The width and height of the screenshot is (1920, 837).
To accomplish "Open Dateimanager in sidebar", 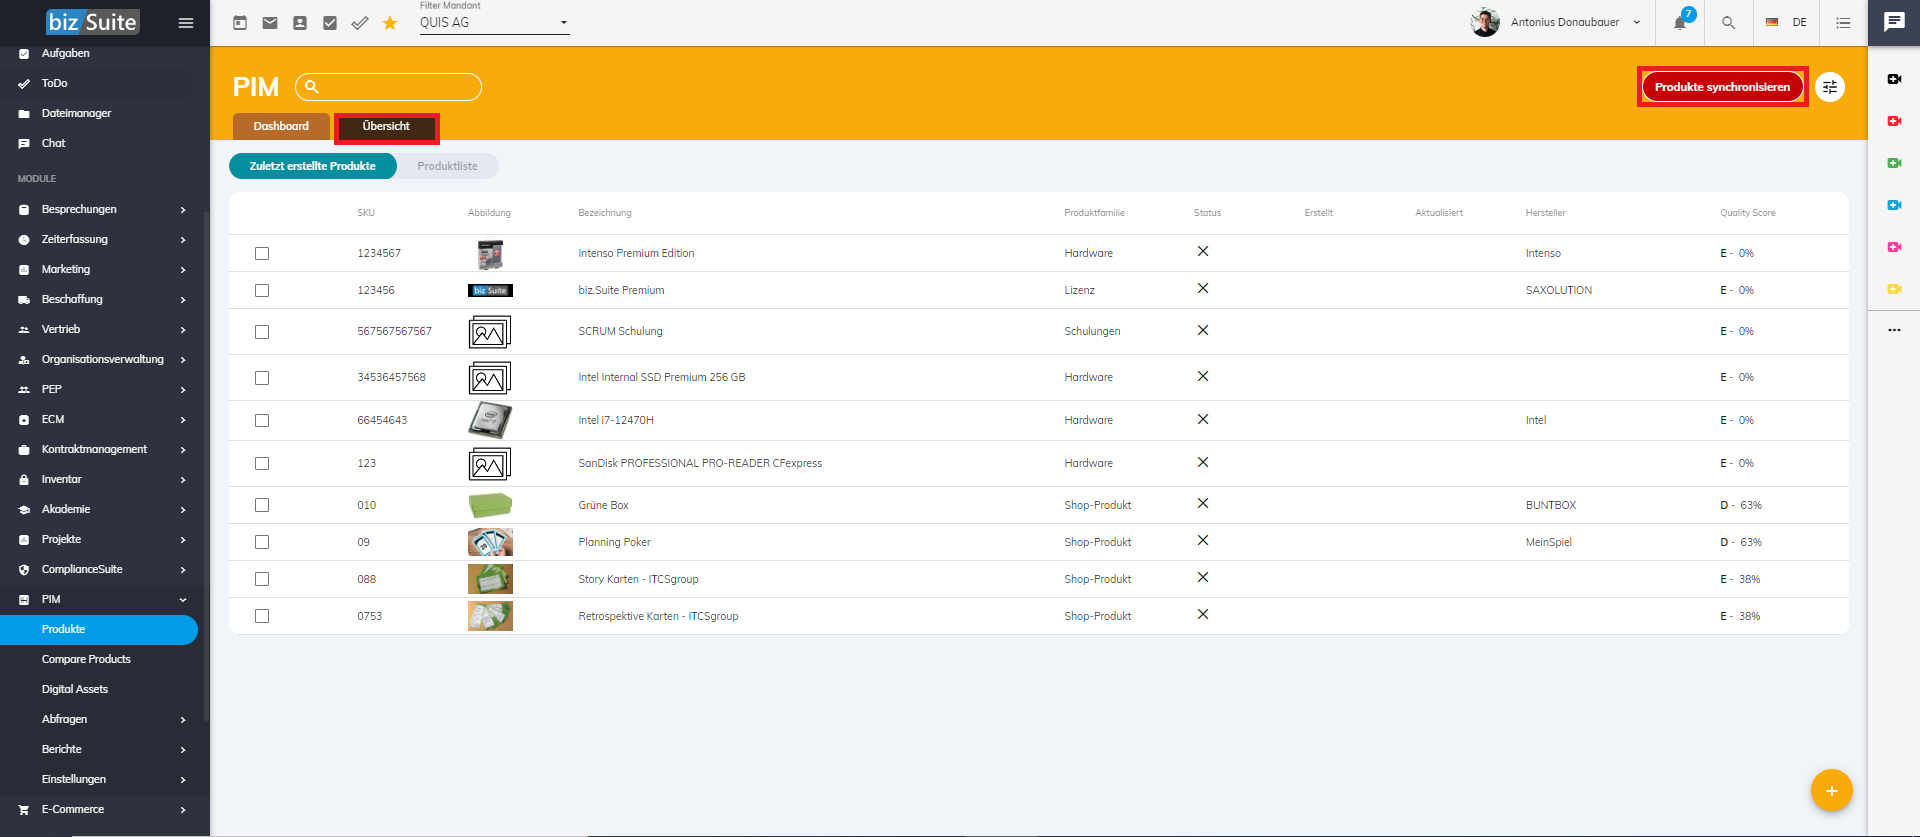I will [76, 113].
